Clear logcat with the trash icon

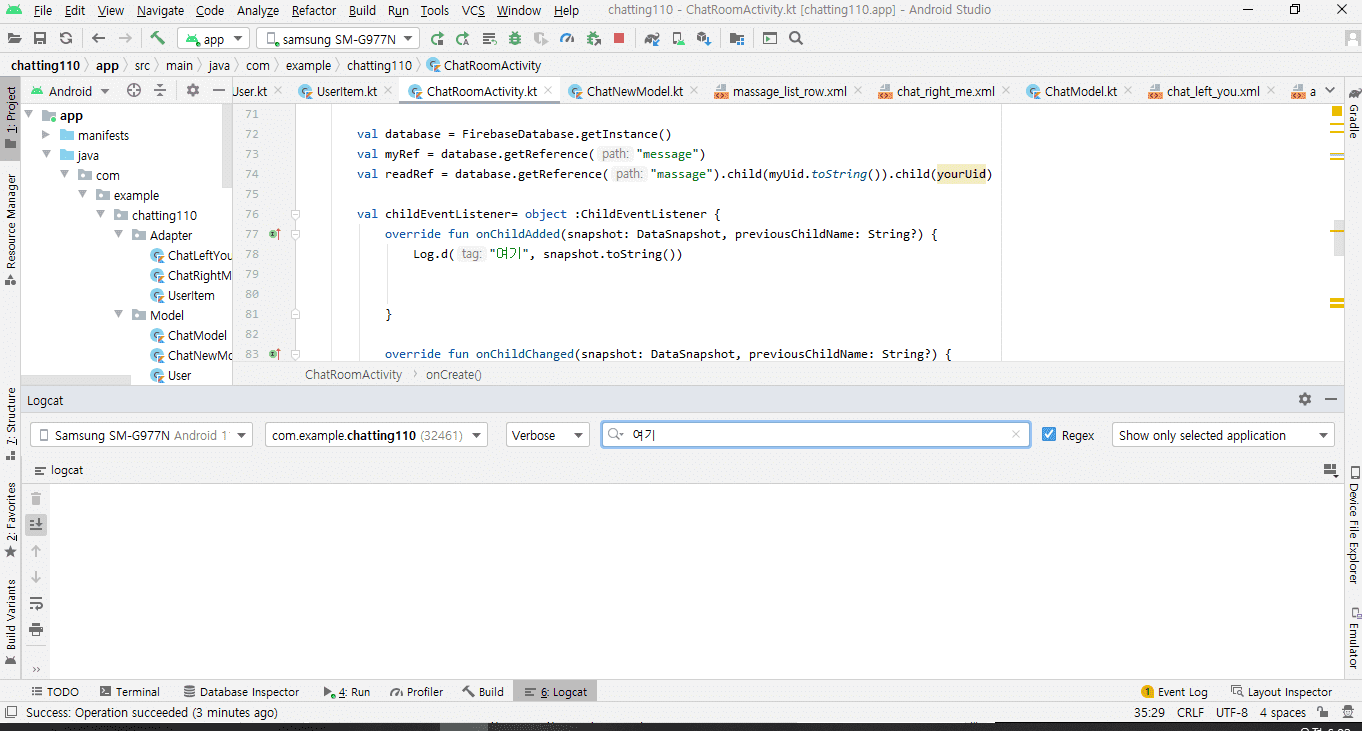(x=36, y=498)
